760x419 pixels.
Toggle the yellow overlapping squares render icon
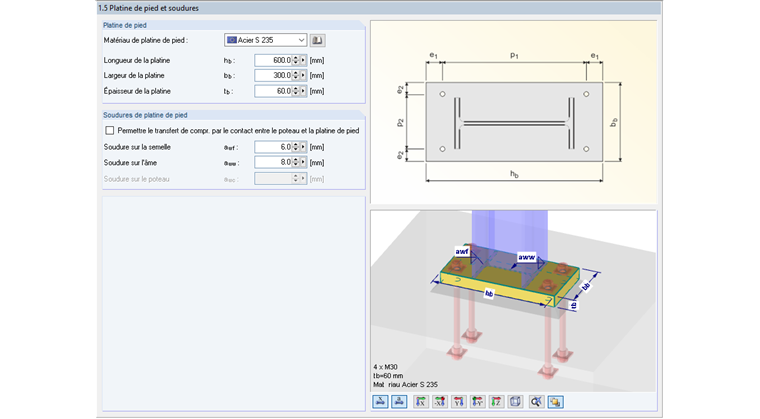pyautogui.click(x=555, y=402)
